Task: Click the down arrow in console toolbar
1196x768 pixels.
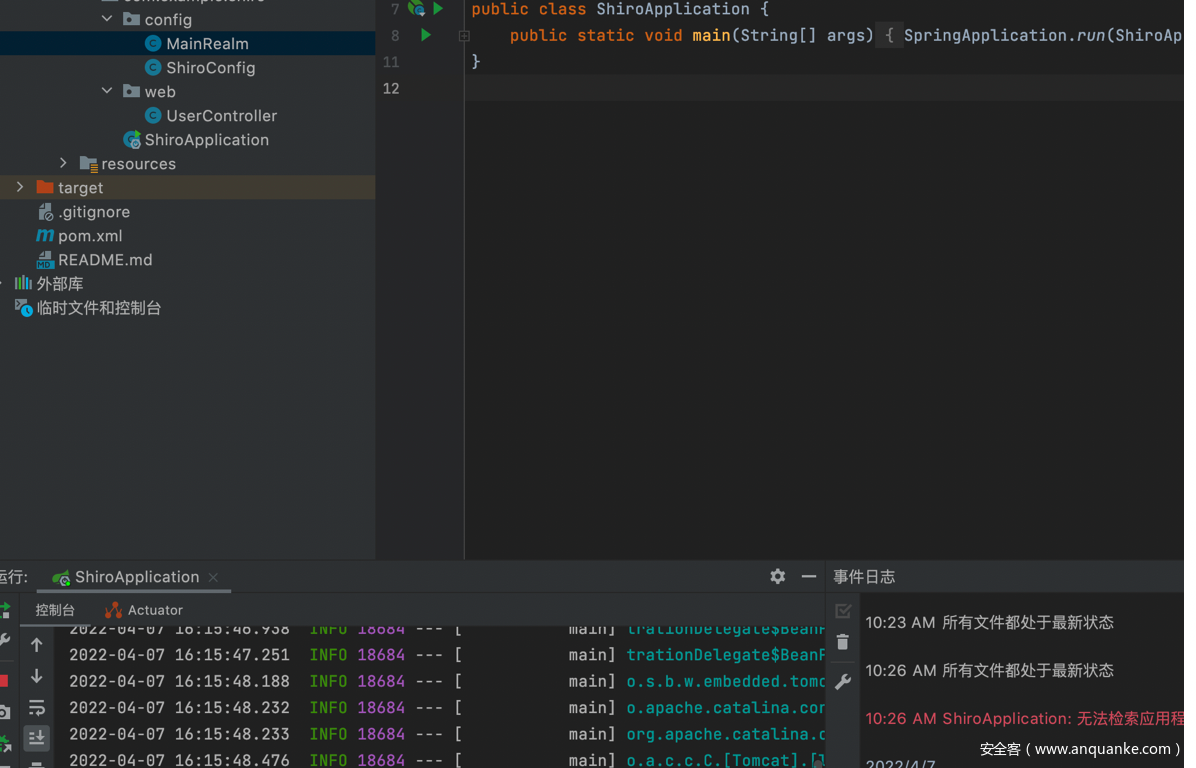Action: pyautogui.click(x=37, y=676)
